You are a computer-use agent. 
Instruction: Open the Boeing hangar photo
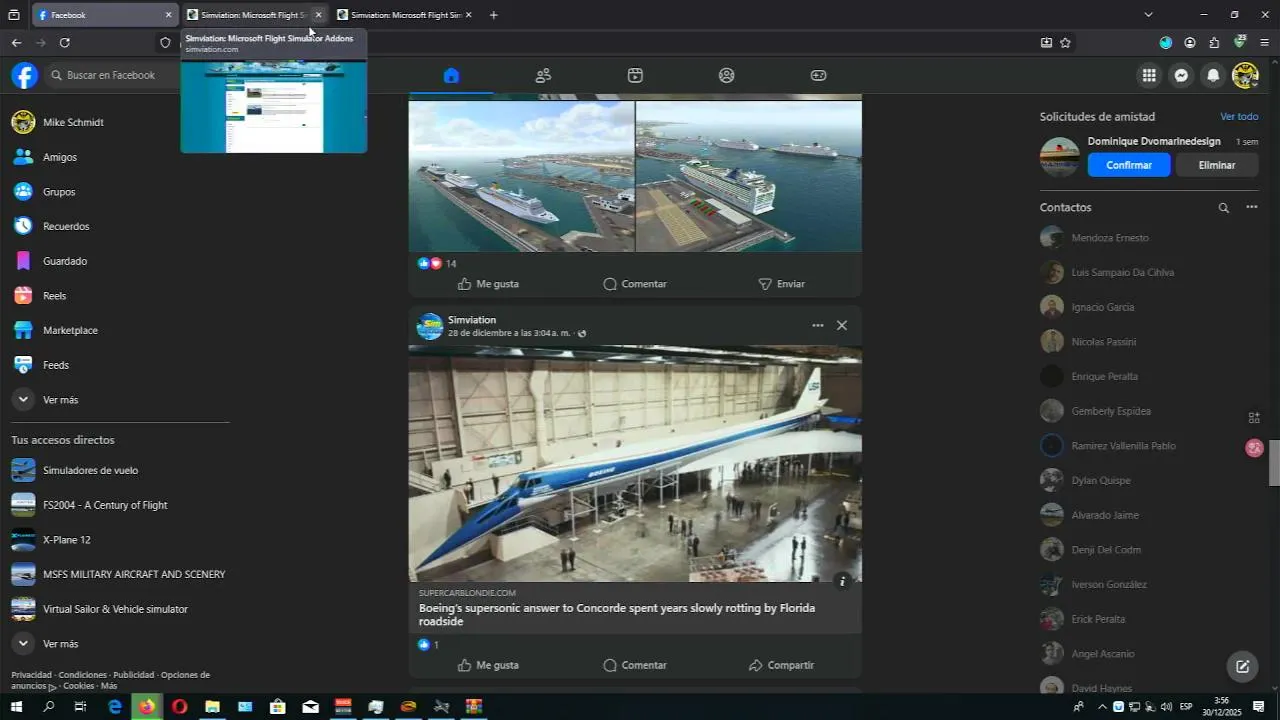[x=635, y=464]
